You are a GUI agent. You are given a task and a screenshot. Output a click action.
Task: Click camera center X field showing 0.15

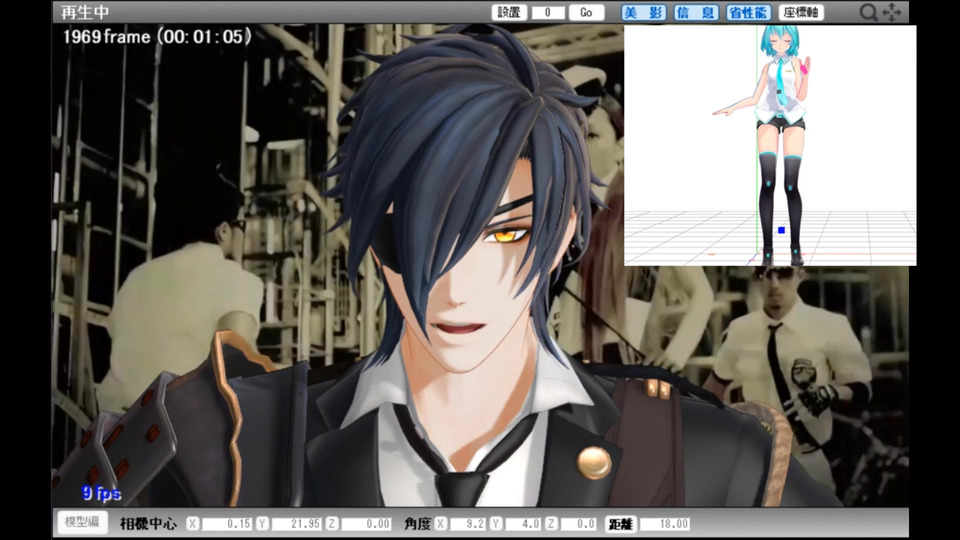point(227,523)
